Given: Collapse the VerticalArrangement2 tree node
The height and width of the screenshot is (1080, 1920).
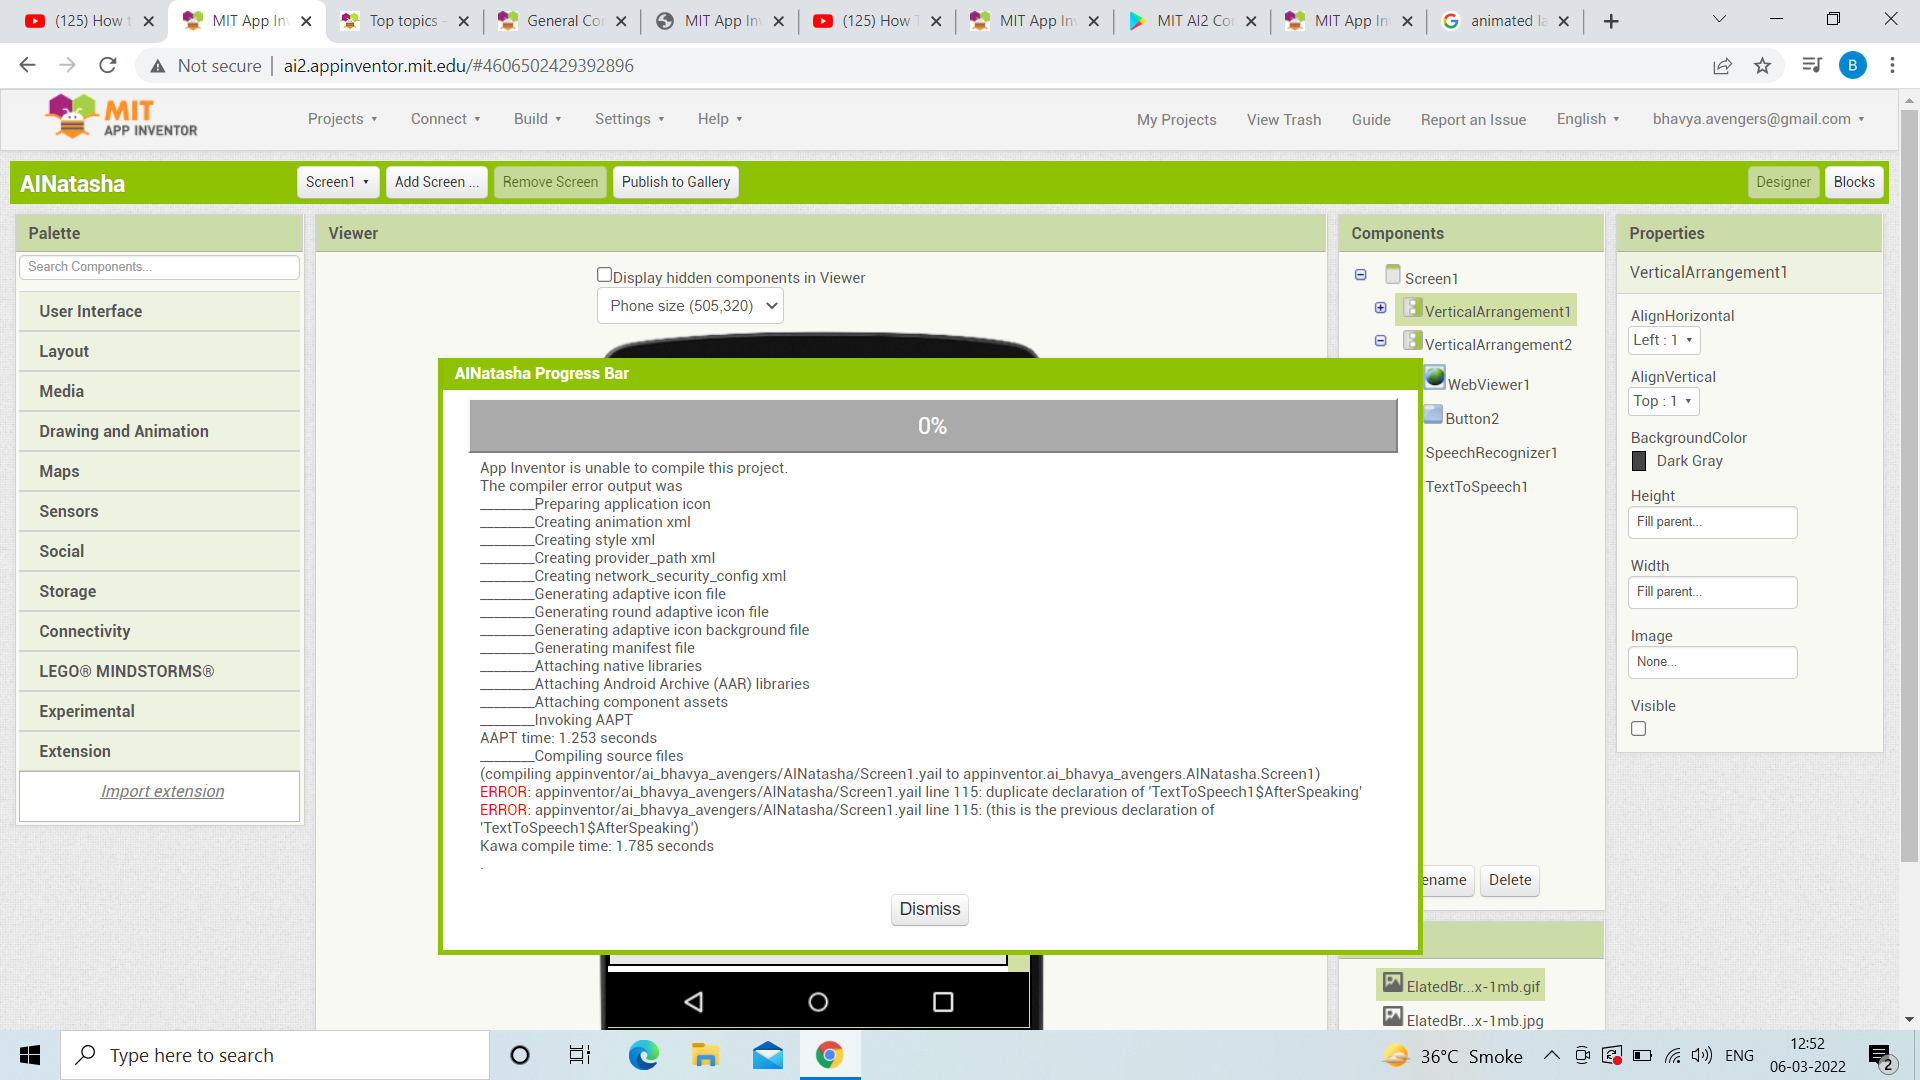Looking at the screenshot, I should pyautogui.click(x=1380, y=341).
